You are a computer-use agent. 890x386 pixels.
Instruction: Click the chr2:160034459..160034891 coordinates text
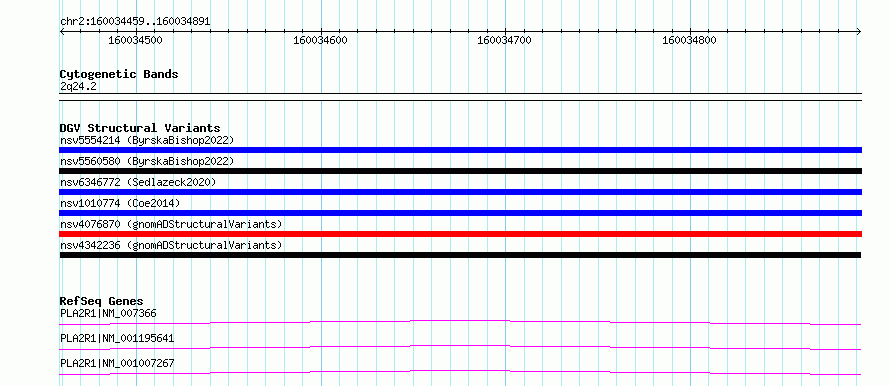[135, 21]
